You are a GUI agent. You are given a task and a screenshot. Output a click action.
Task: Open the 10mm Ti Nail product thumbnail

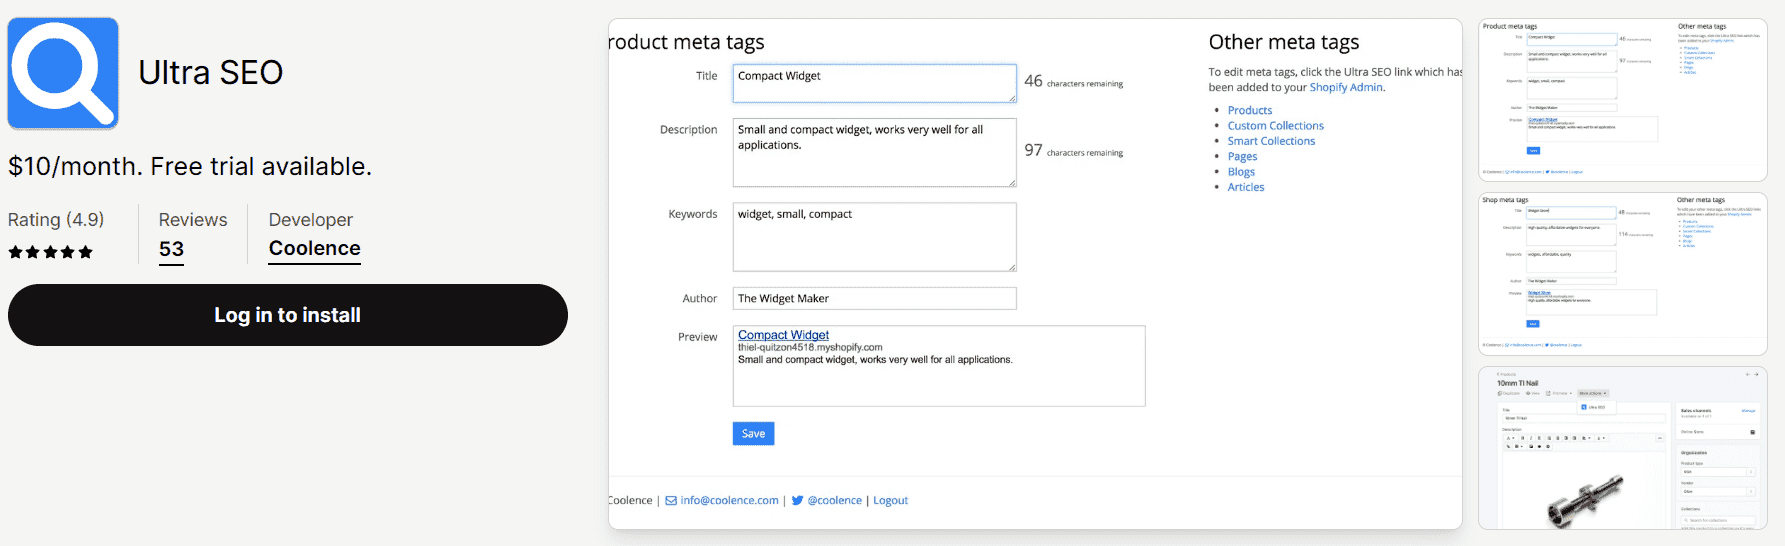(1622, 448)
